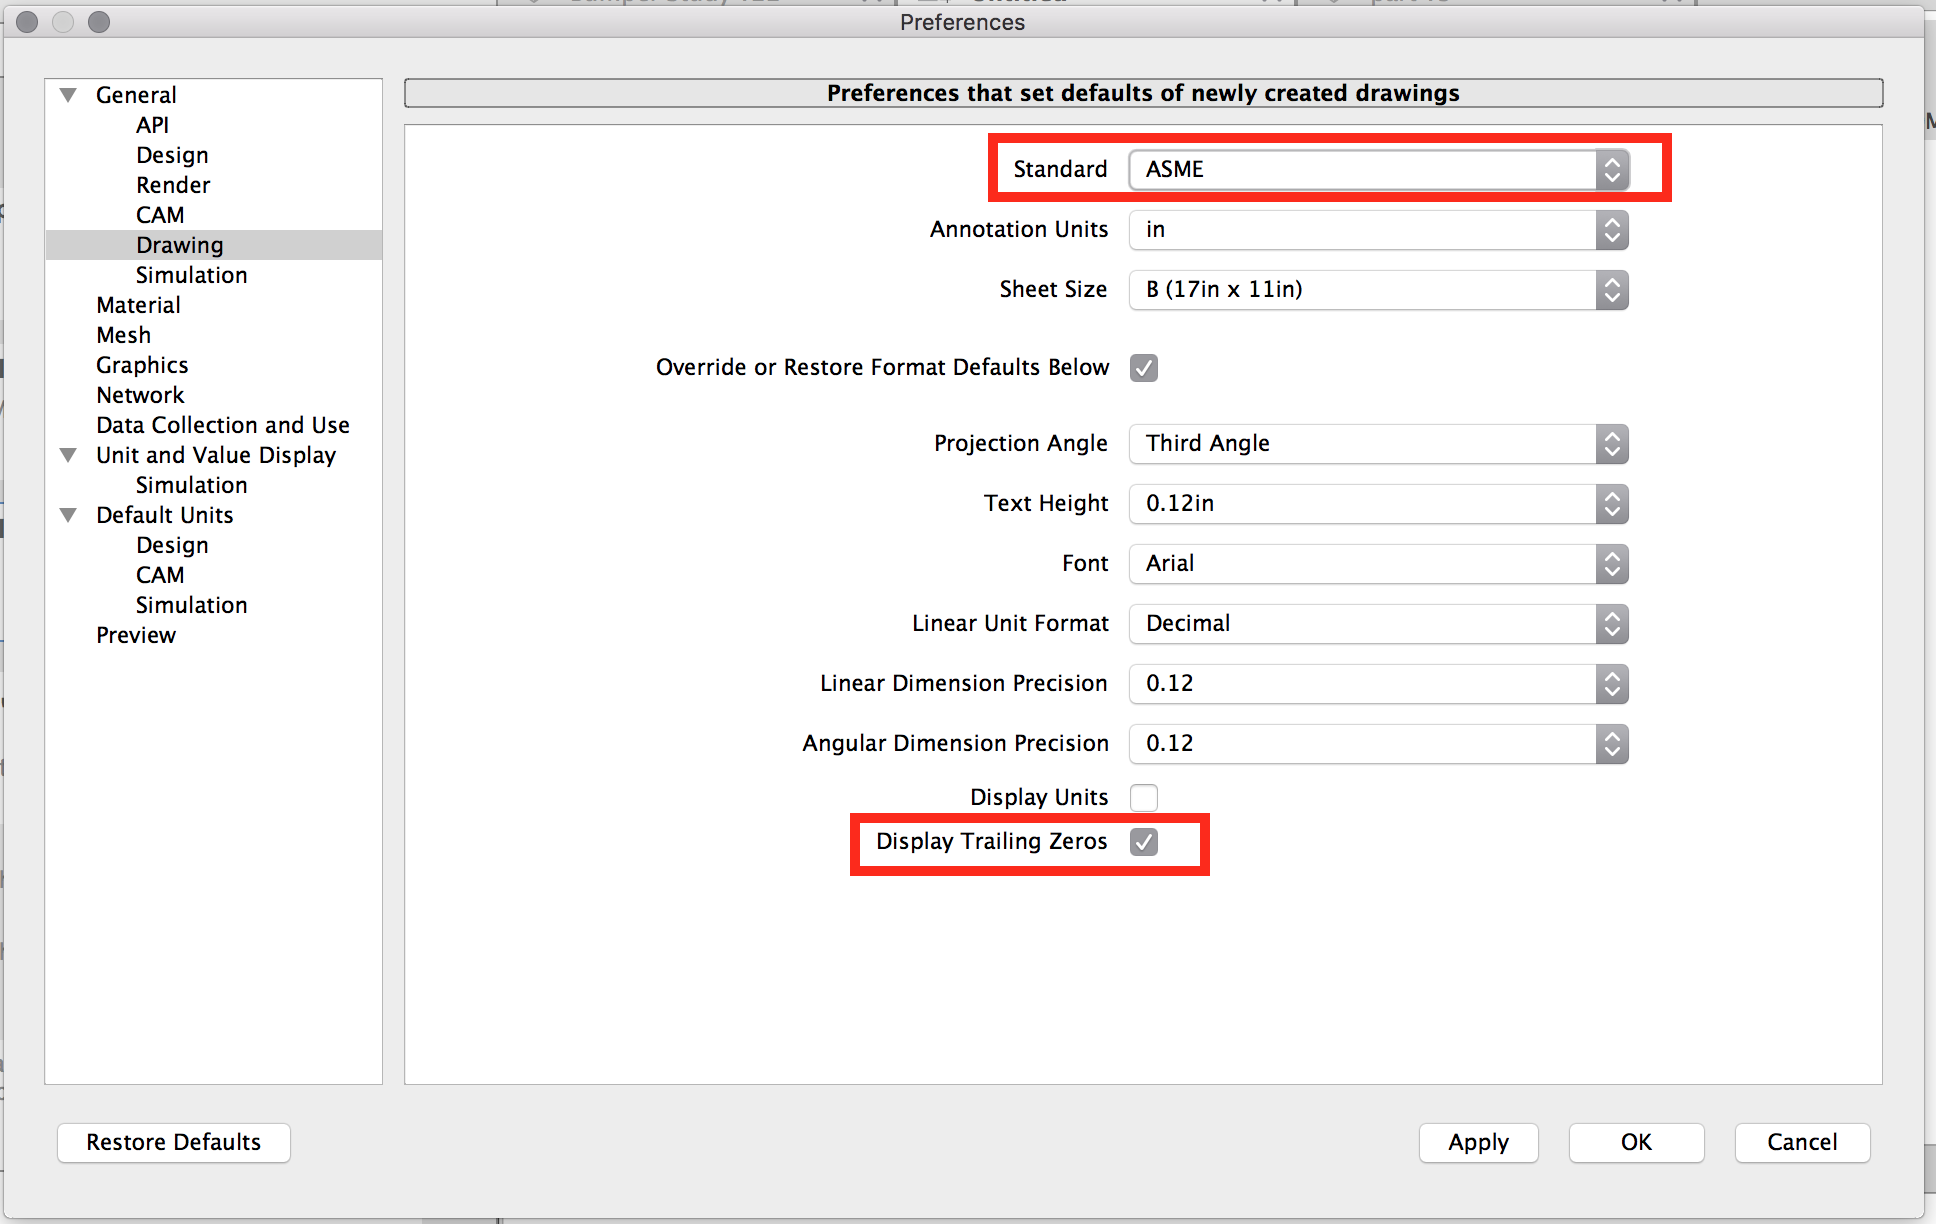
Task: Open the Material preferences section
Action: pos(138,304)
